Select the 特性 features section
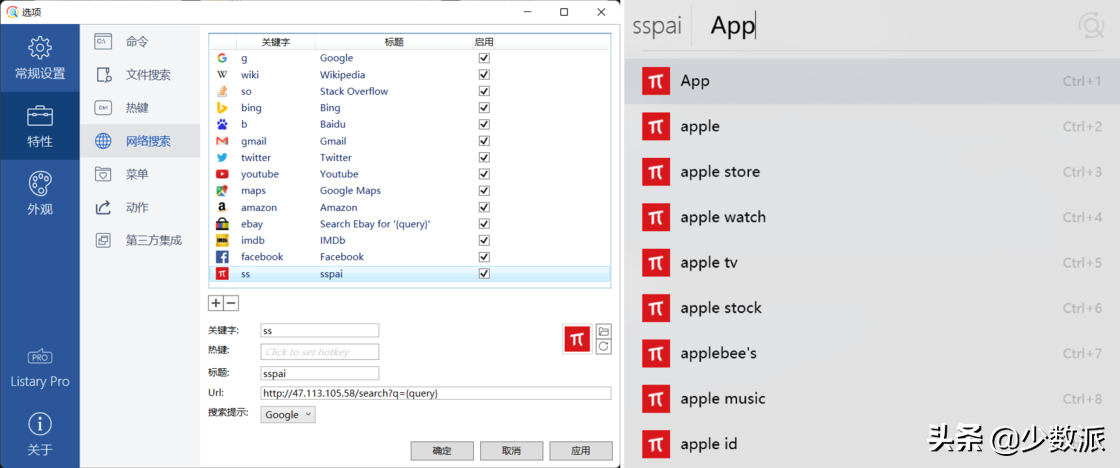The image size is (1120, 468). [x=39, y=126]
